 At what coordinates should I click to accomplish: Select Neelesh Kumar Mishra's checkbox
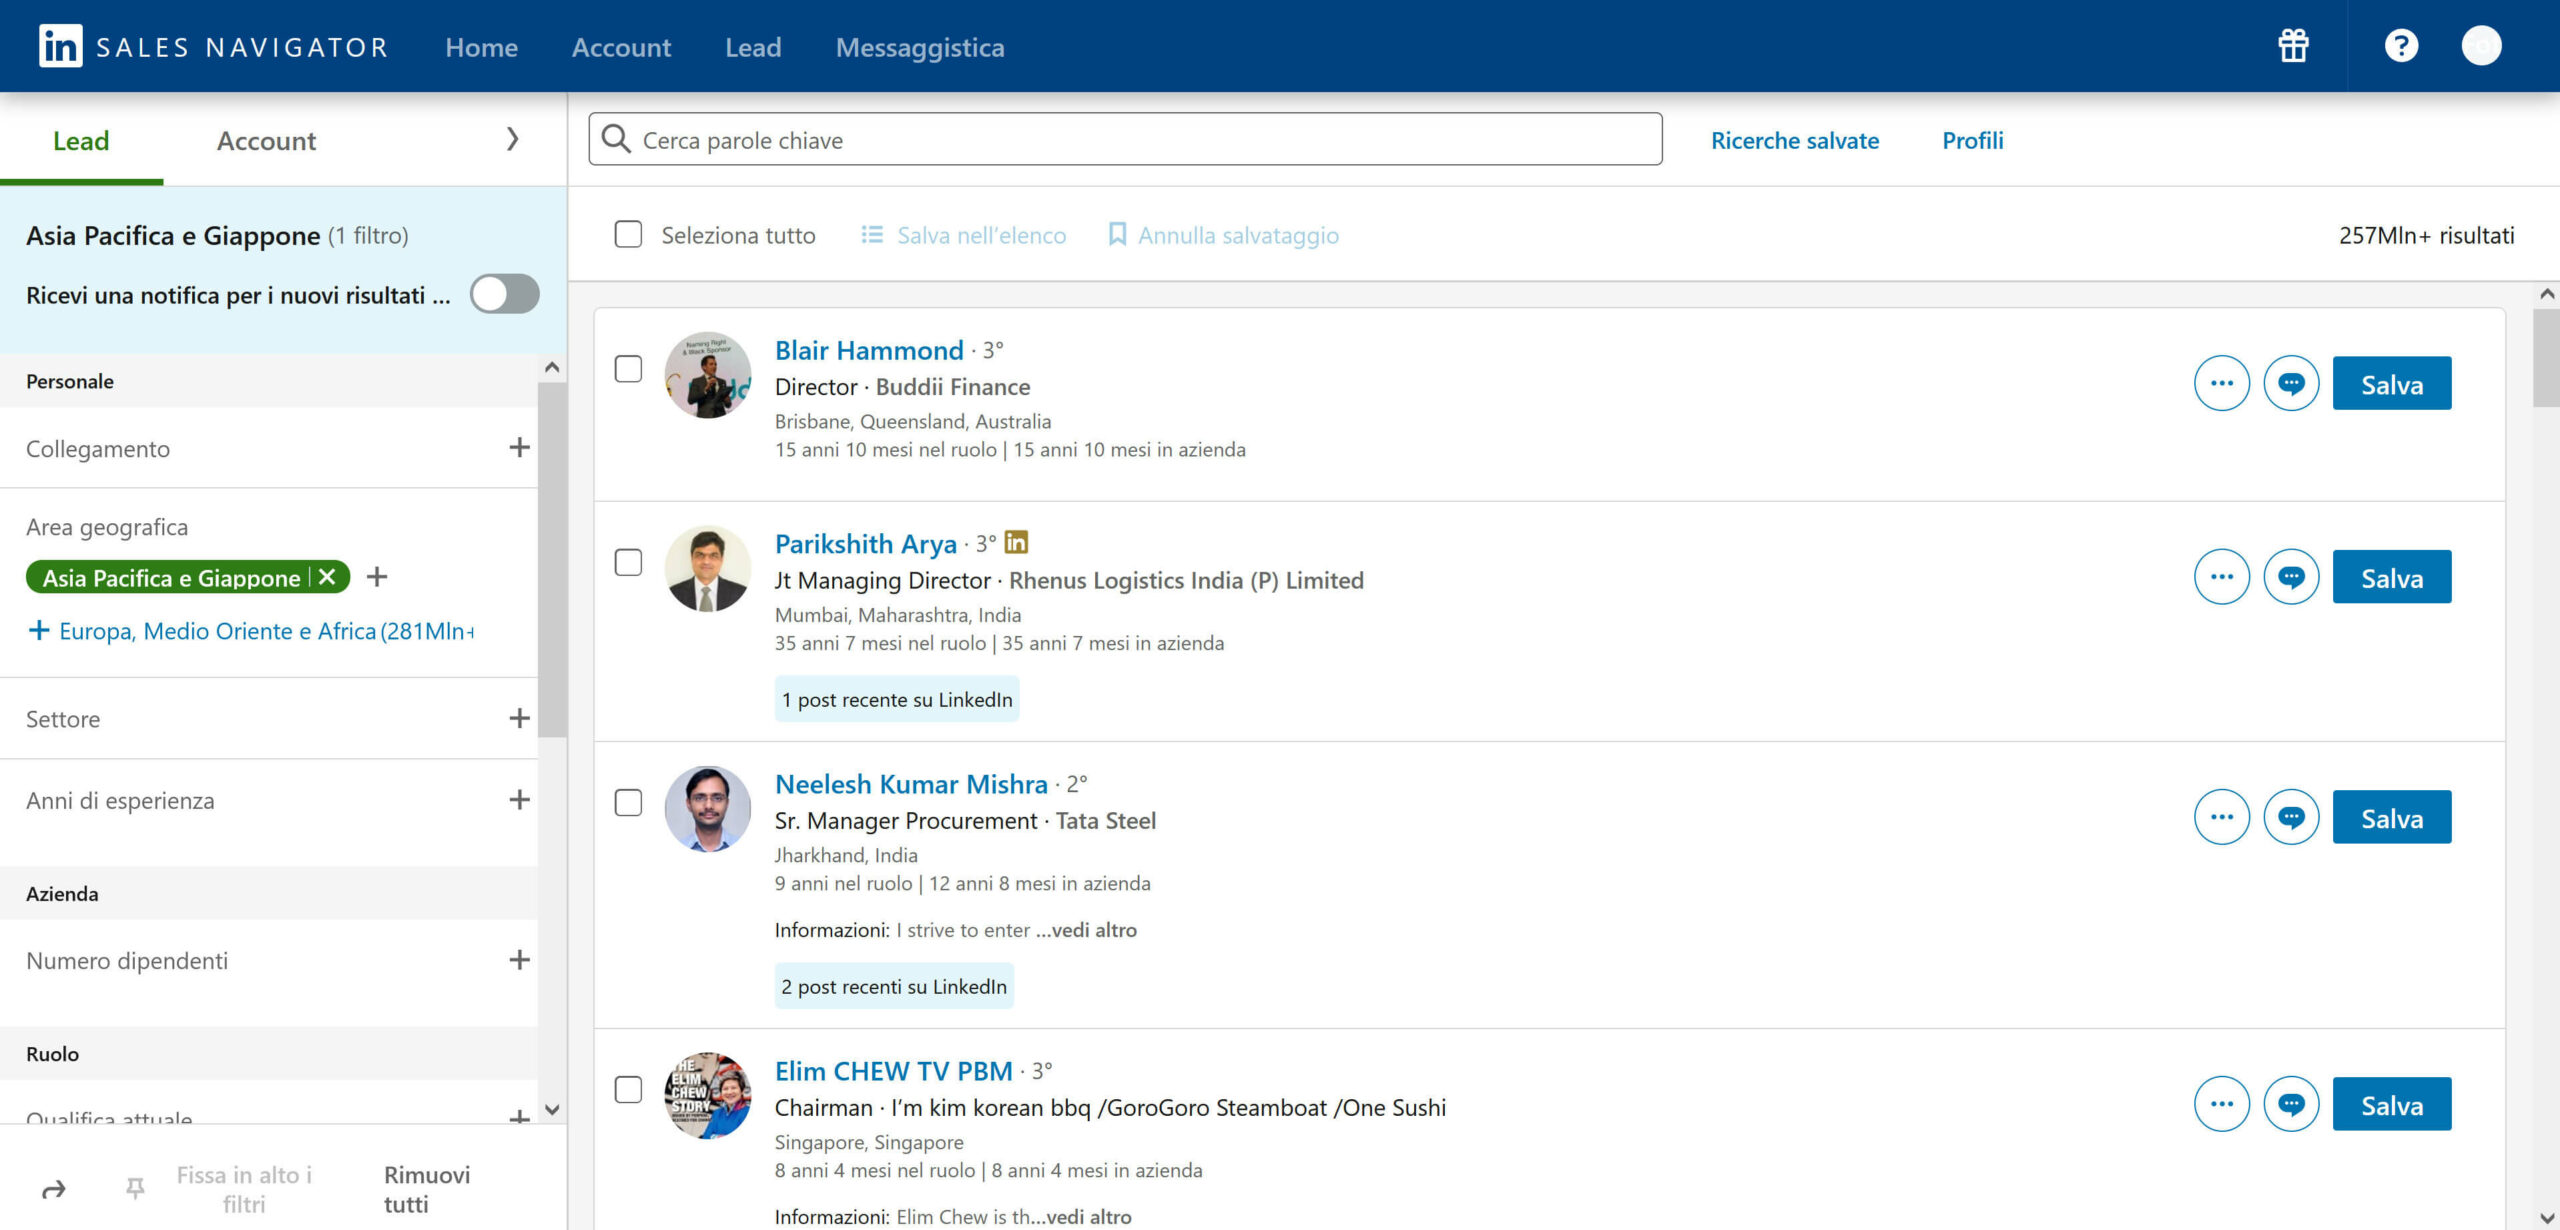(x=628, y=803)
